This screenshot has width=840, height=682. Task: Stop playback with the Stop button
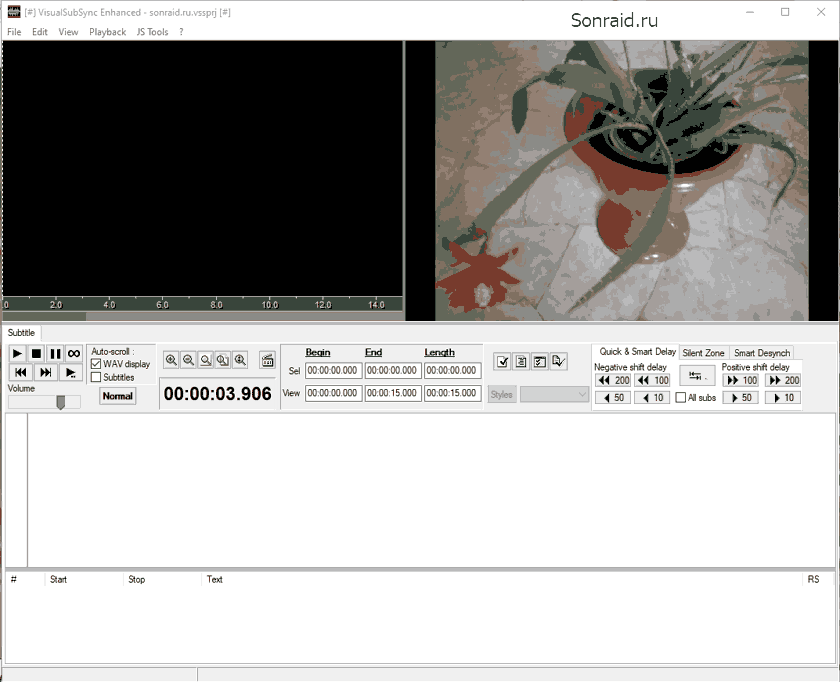tap(36, 354)
